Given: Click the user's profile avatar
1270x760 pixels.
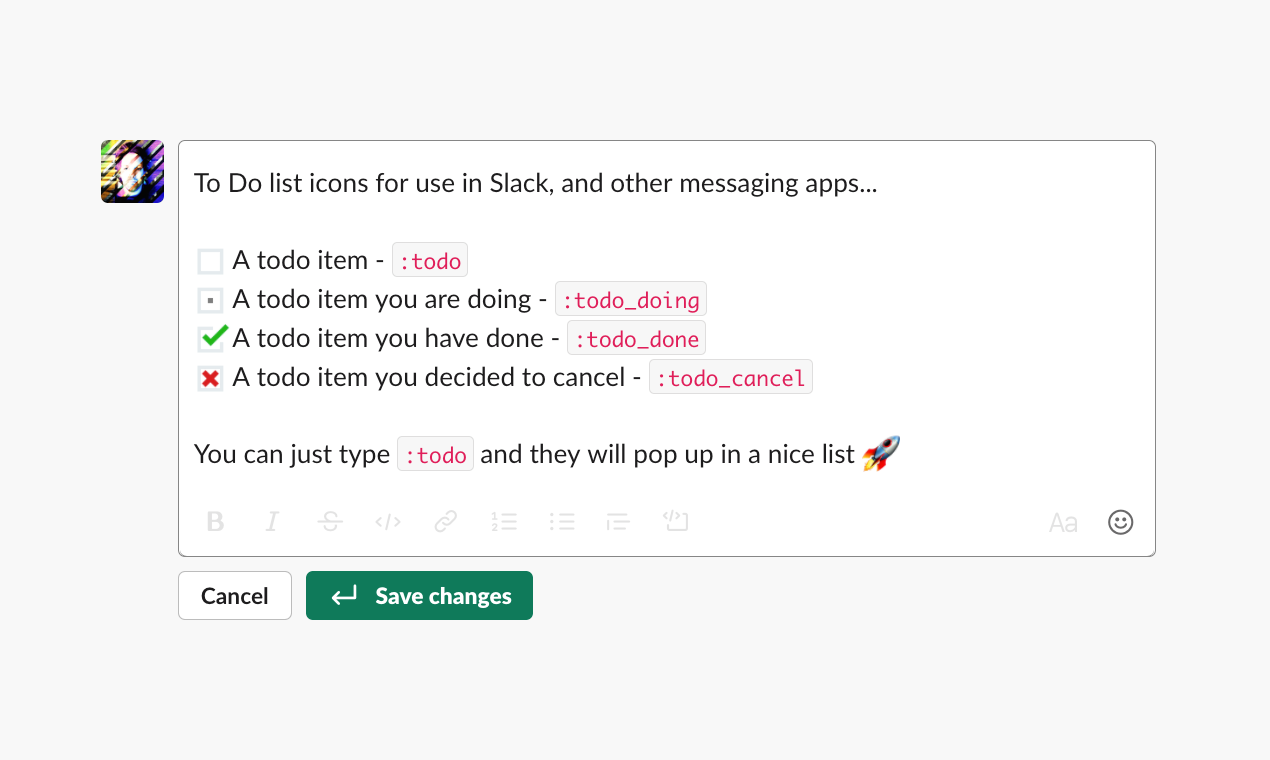Looking at the screenshot, I should tap(131, 170).
